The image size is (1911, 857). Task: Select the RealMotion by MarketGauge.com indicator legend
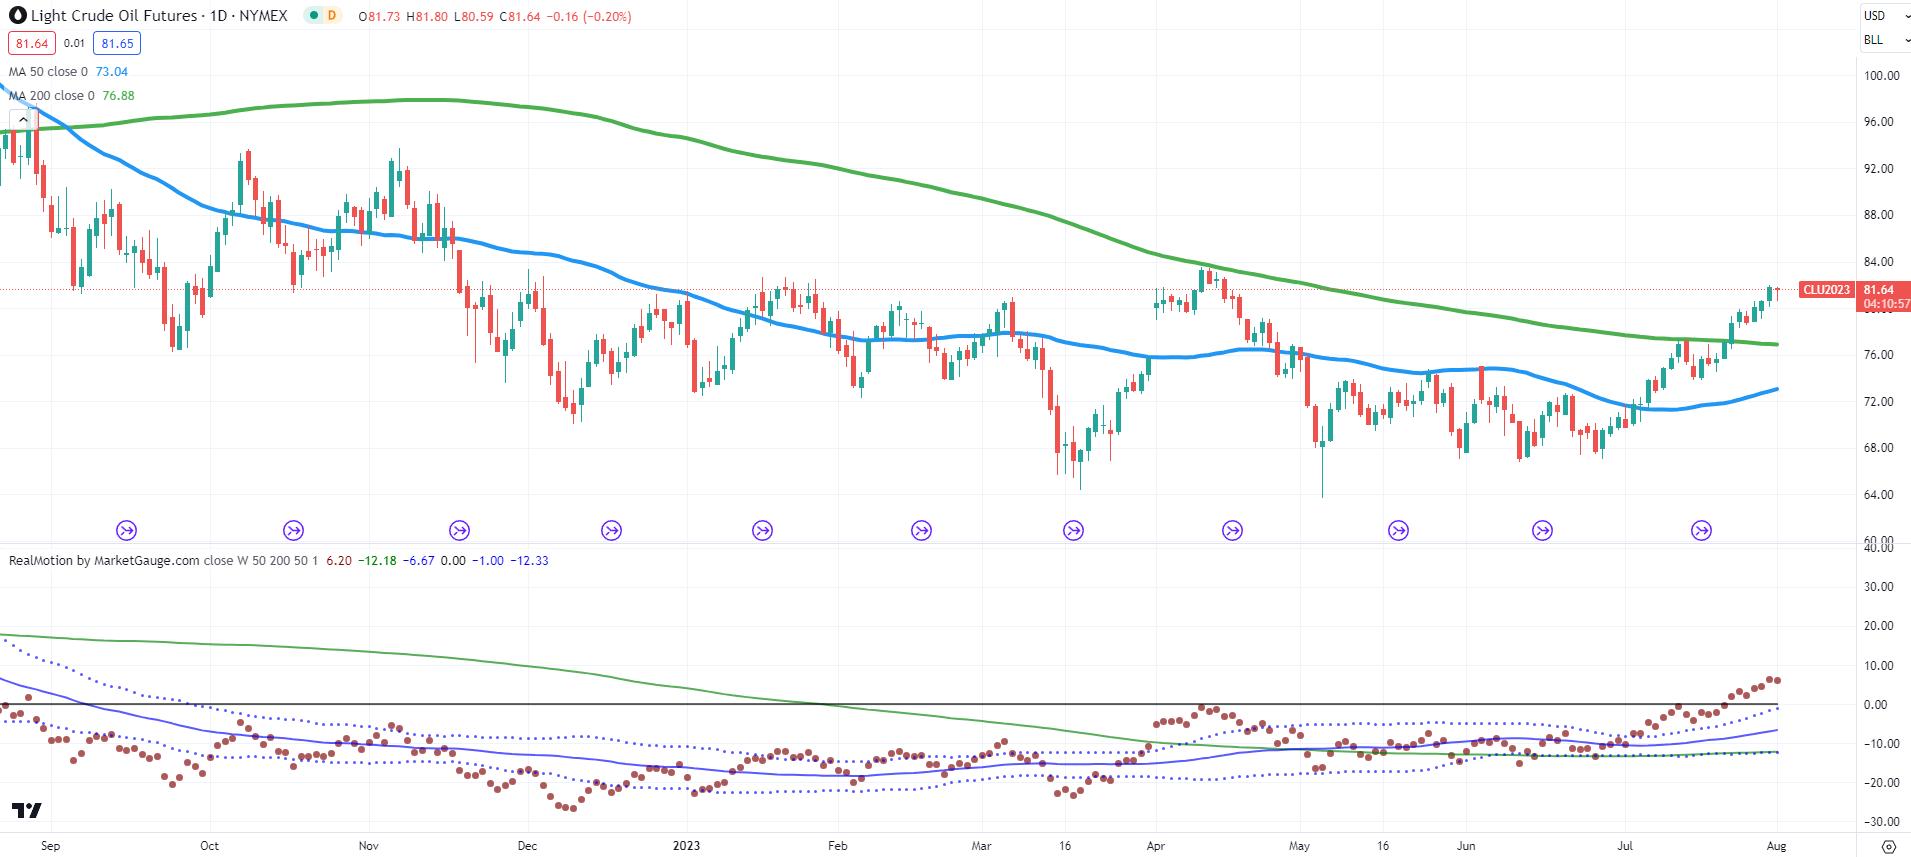(104, 561)
